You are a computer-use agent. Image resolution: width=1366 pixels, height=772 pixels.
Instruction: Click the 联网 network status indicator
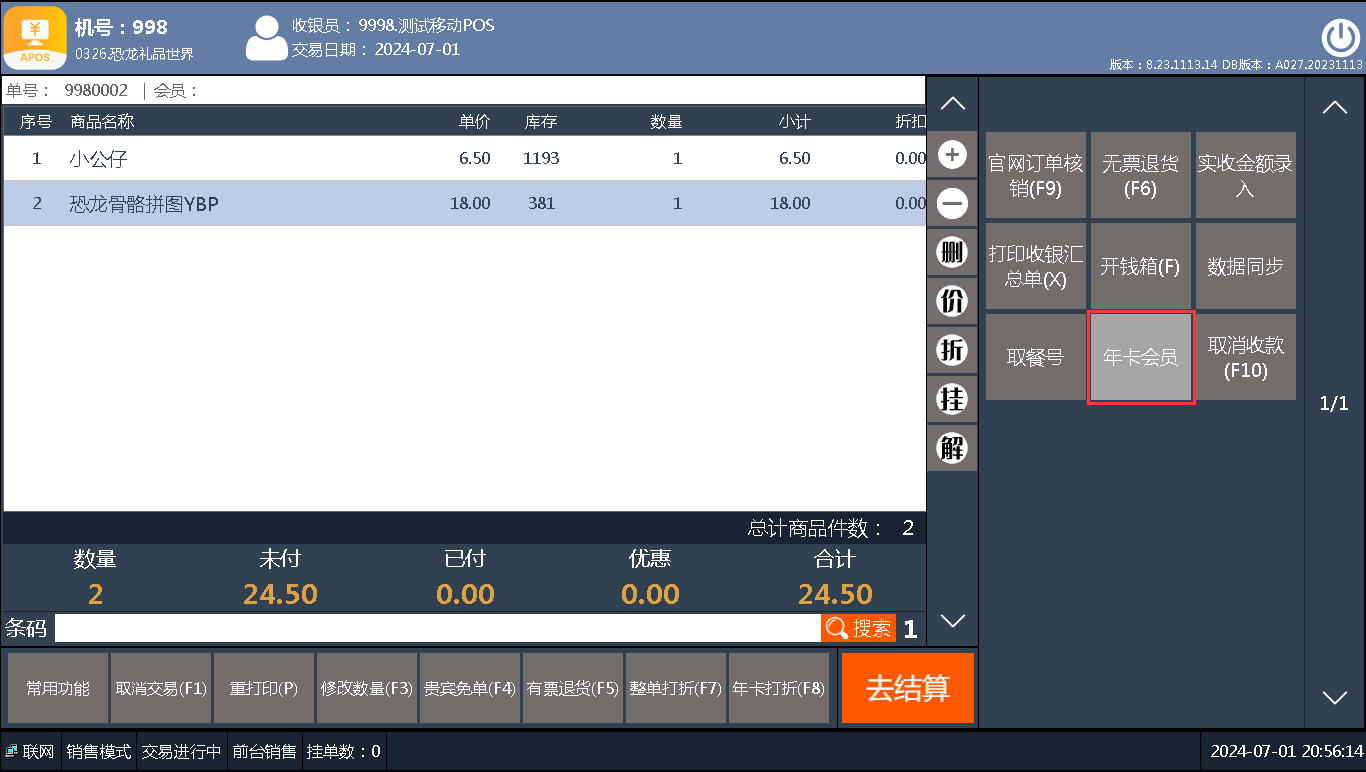[30, 751]
